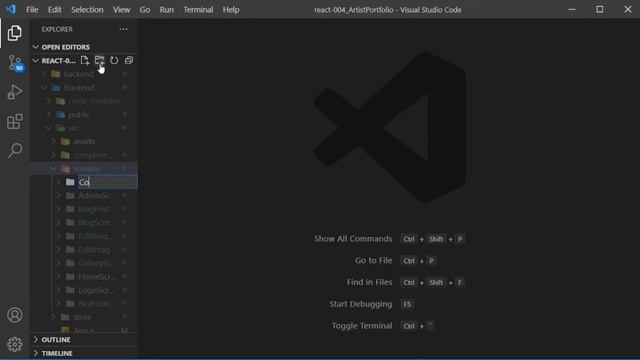Refresh the explorer file tree
Viewport: 640px width, 360px height.
pos(114,60)
